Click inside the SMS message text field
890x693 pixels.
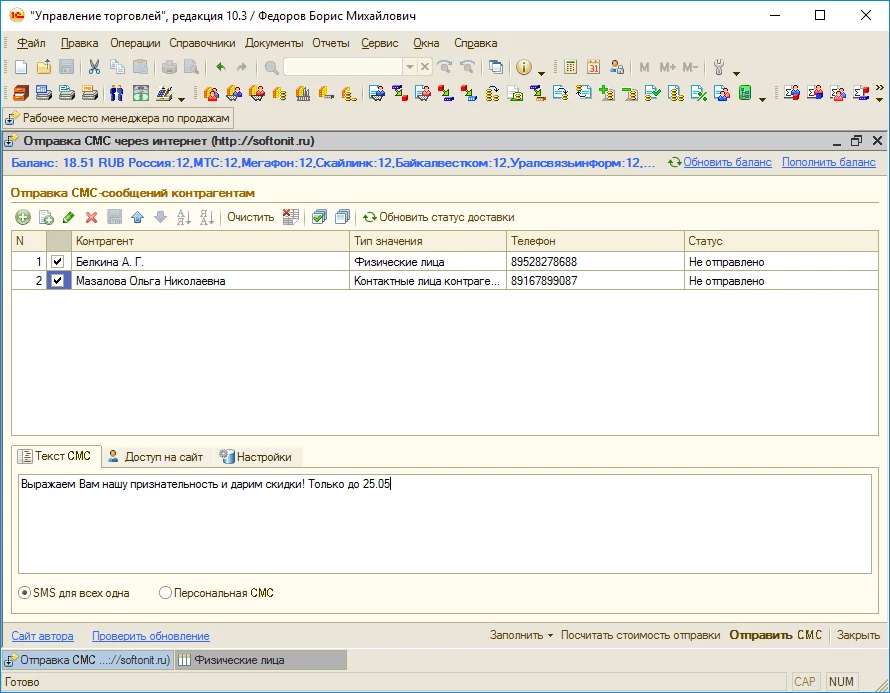click(445, 525)
